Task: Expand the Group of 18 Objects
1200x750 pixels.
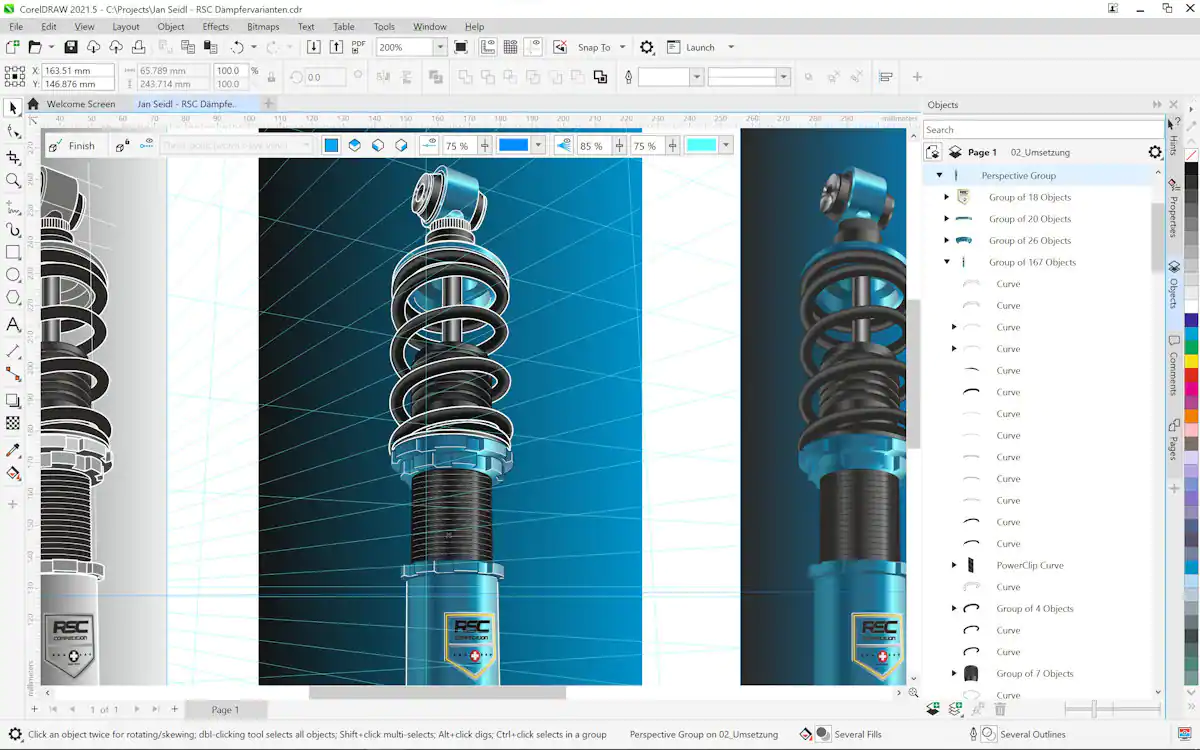Action: tap(945, 197)
